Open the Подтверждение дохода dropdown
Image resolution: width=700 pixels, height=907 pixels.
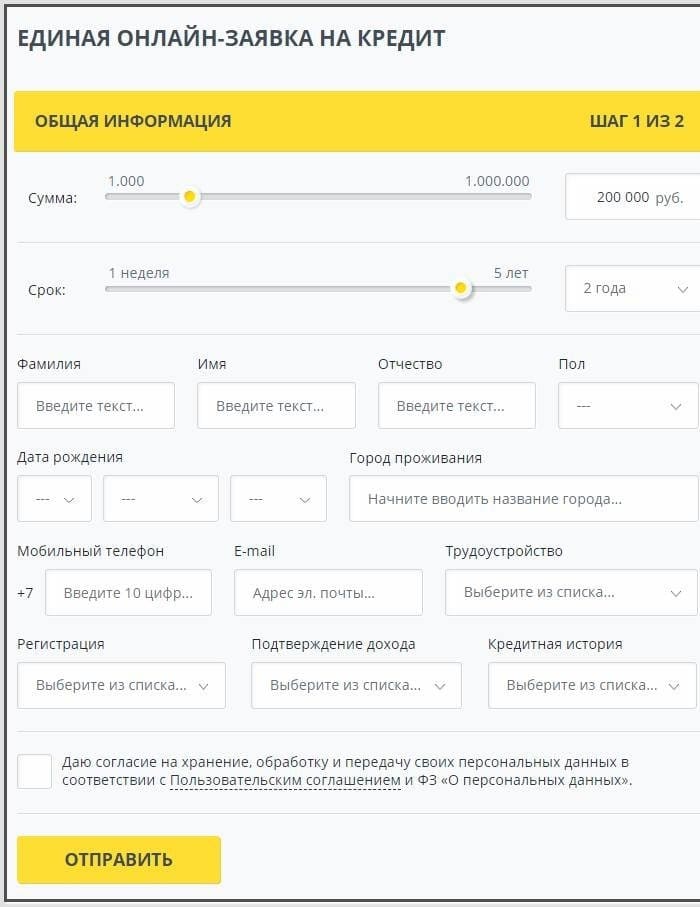coord(356,686)
